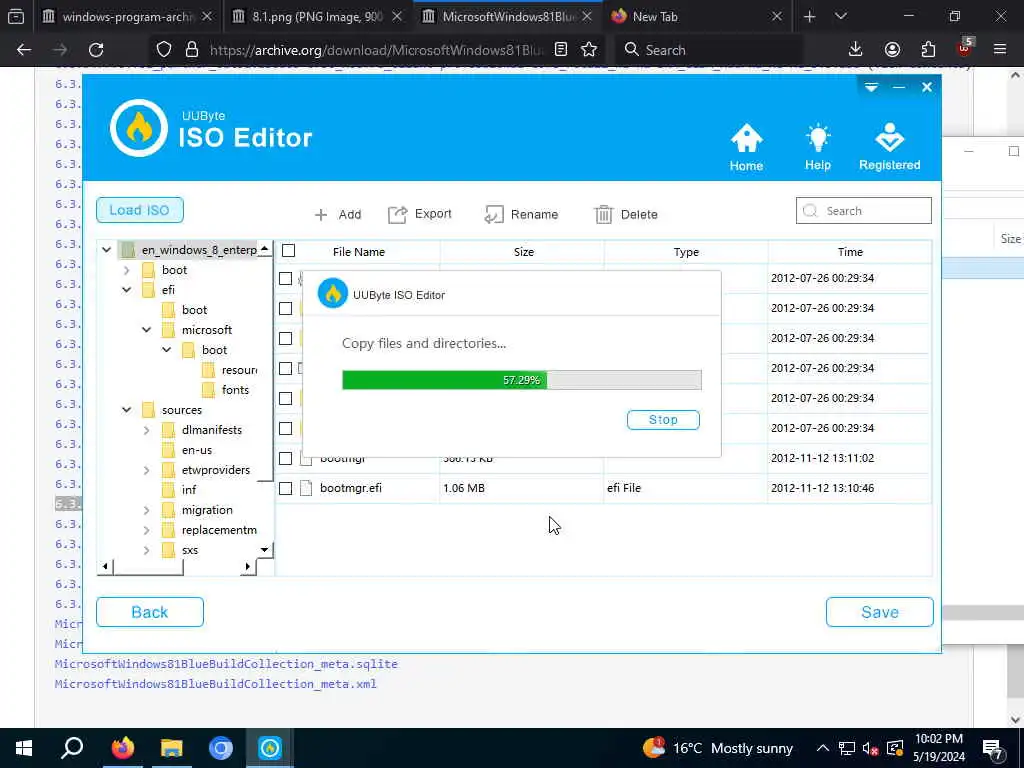Click tree horizontal scroll right arrow
Screen dimensions: 1024x768
pos(248,566)
